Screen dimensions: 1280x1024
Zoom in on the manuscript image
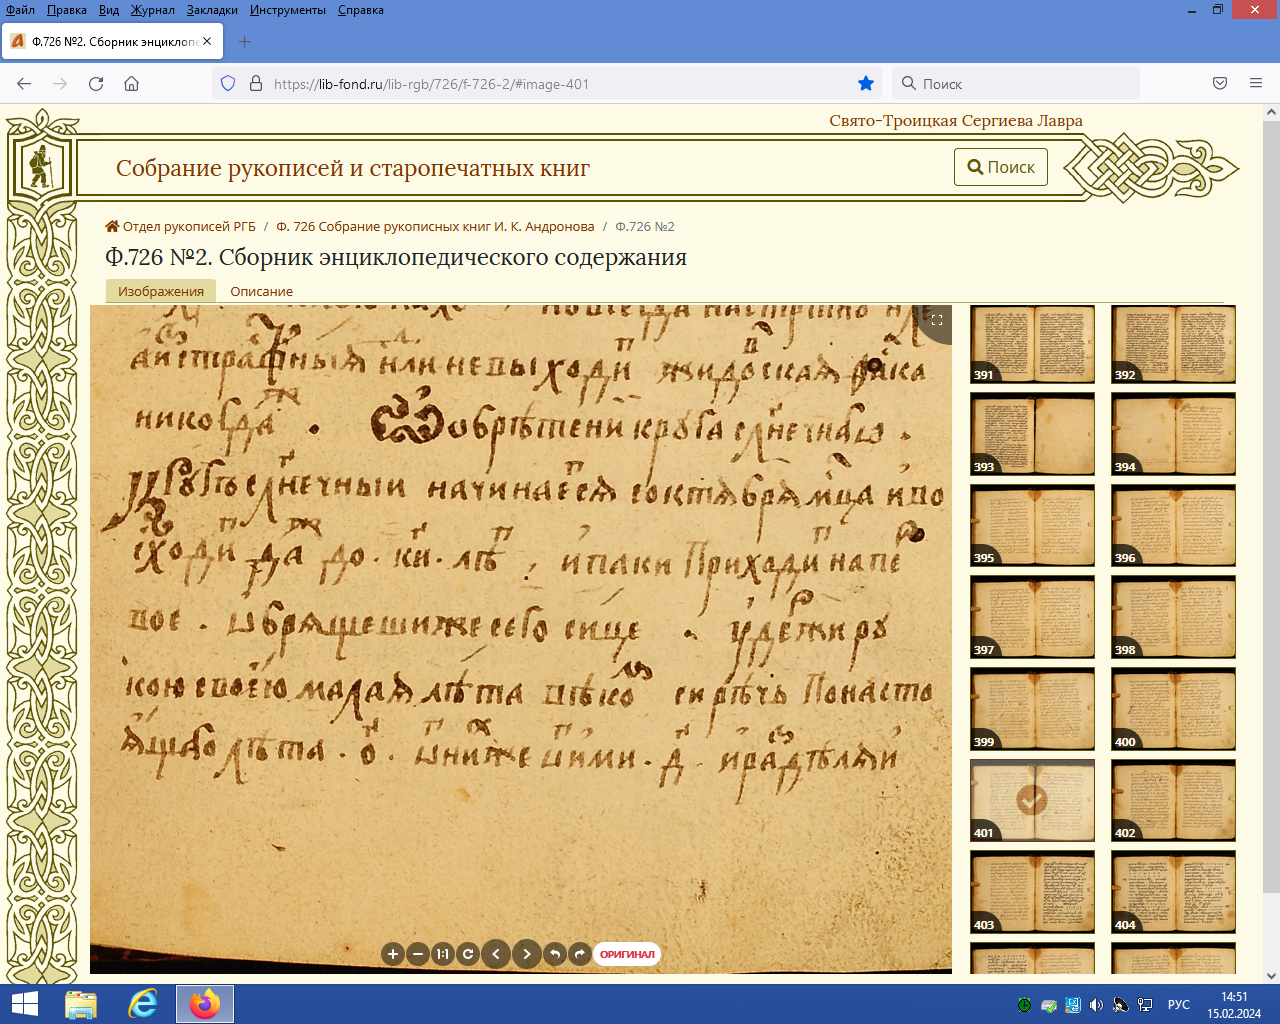click(x=393, y=954)
